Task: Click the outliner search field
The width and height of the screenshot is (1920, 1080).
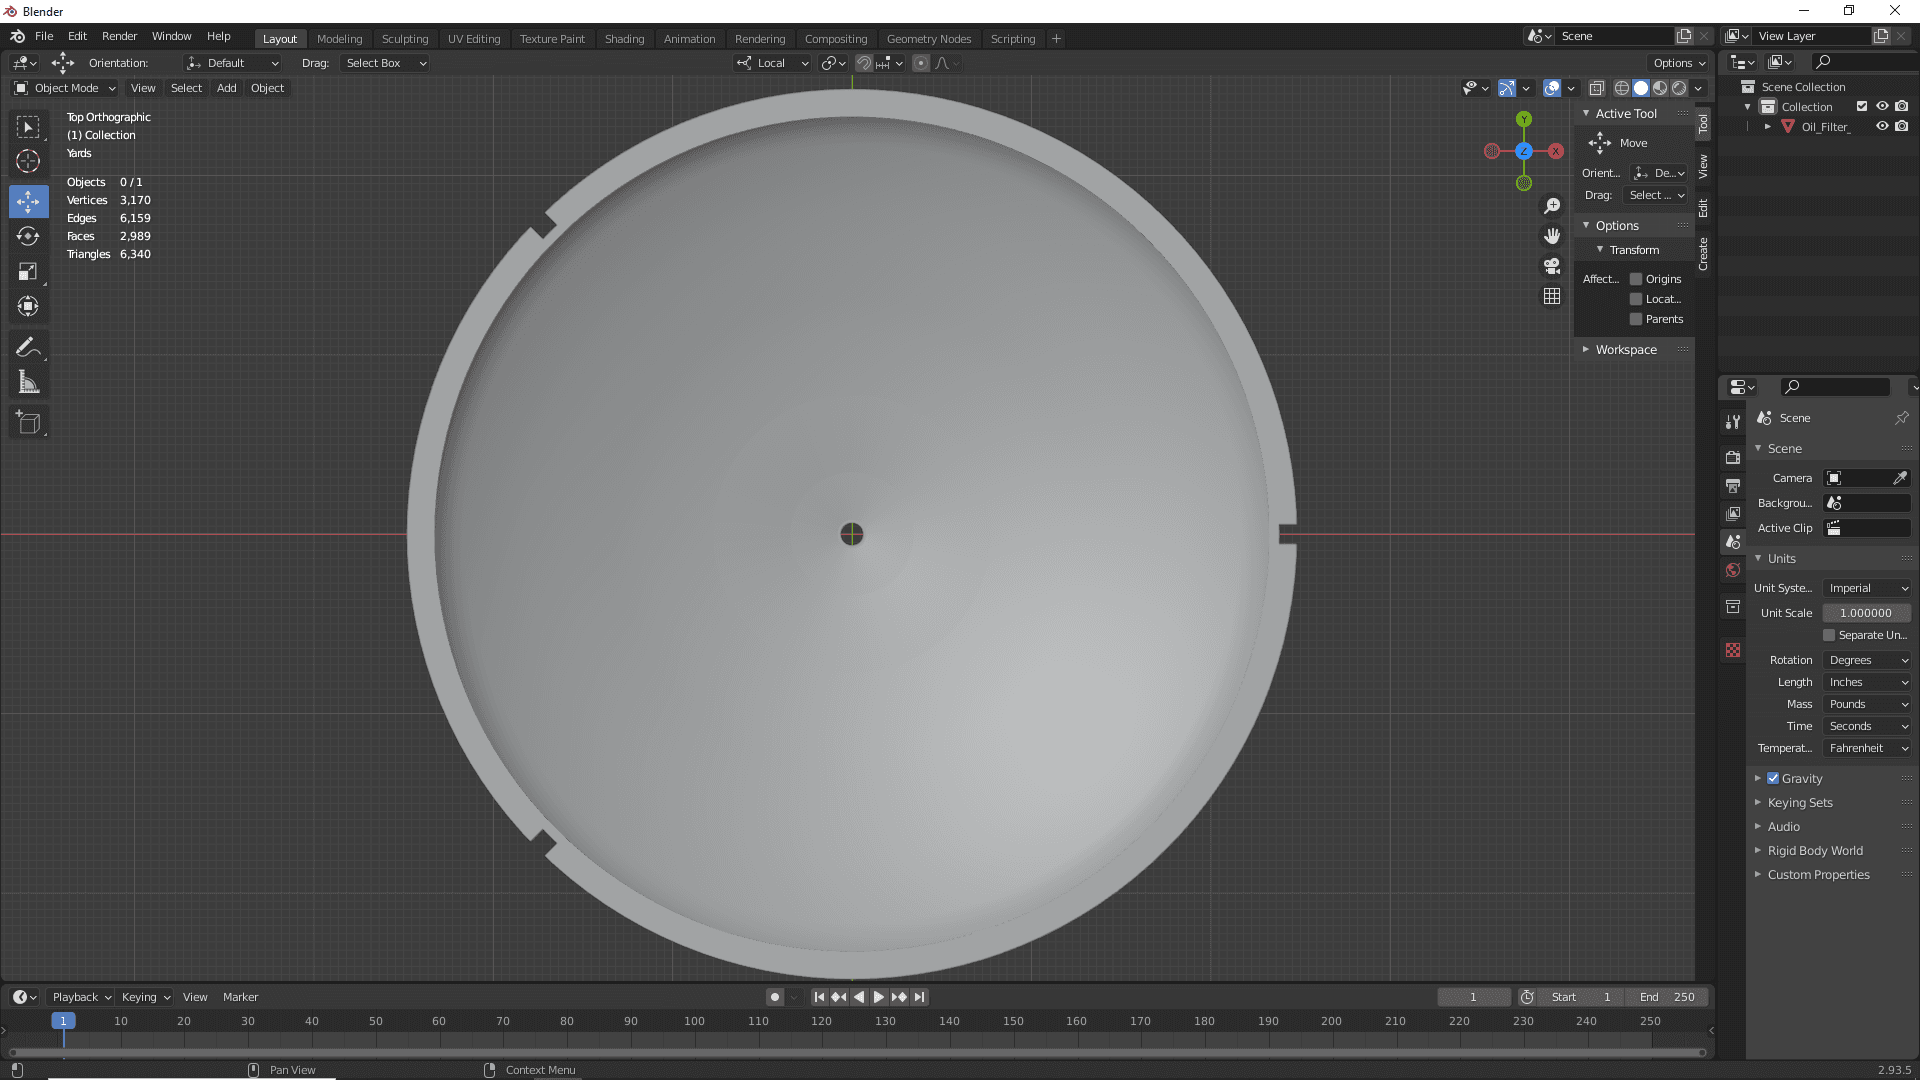Action: click(x=1866, y=62)
